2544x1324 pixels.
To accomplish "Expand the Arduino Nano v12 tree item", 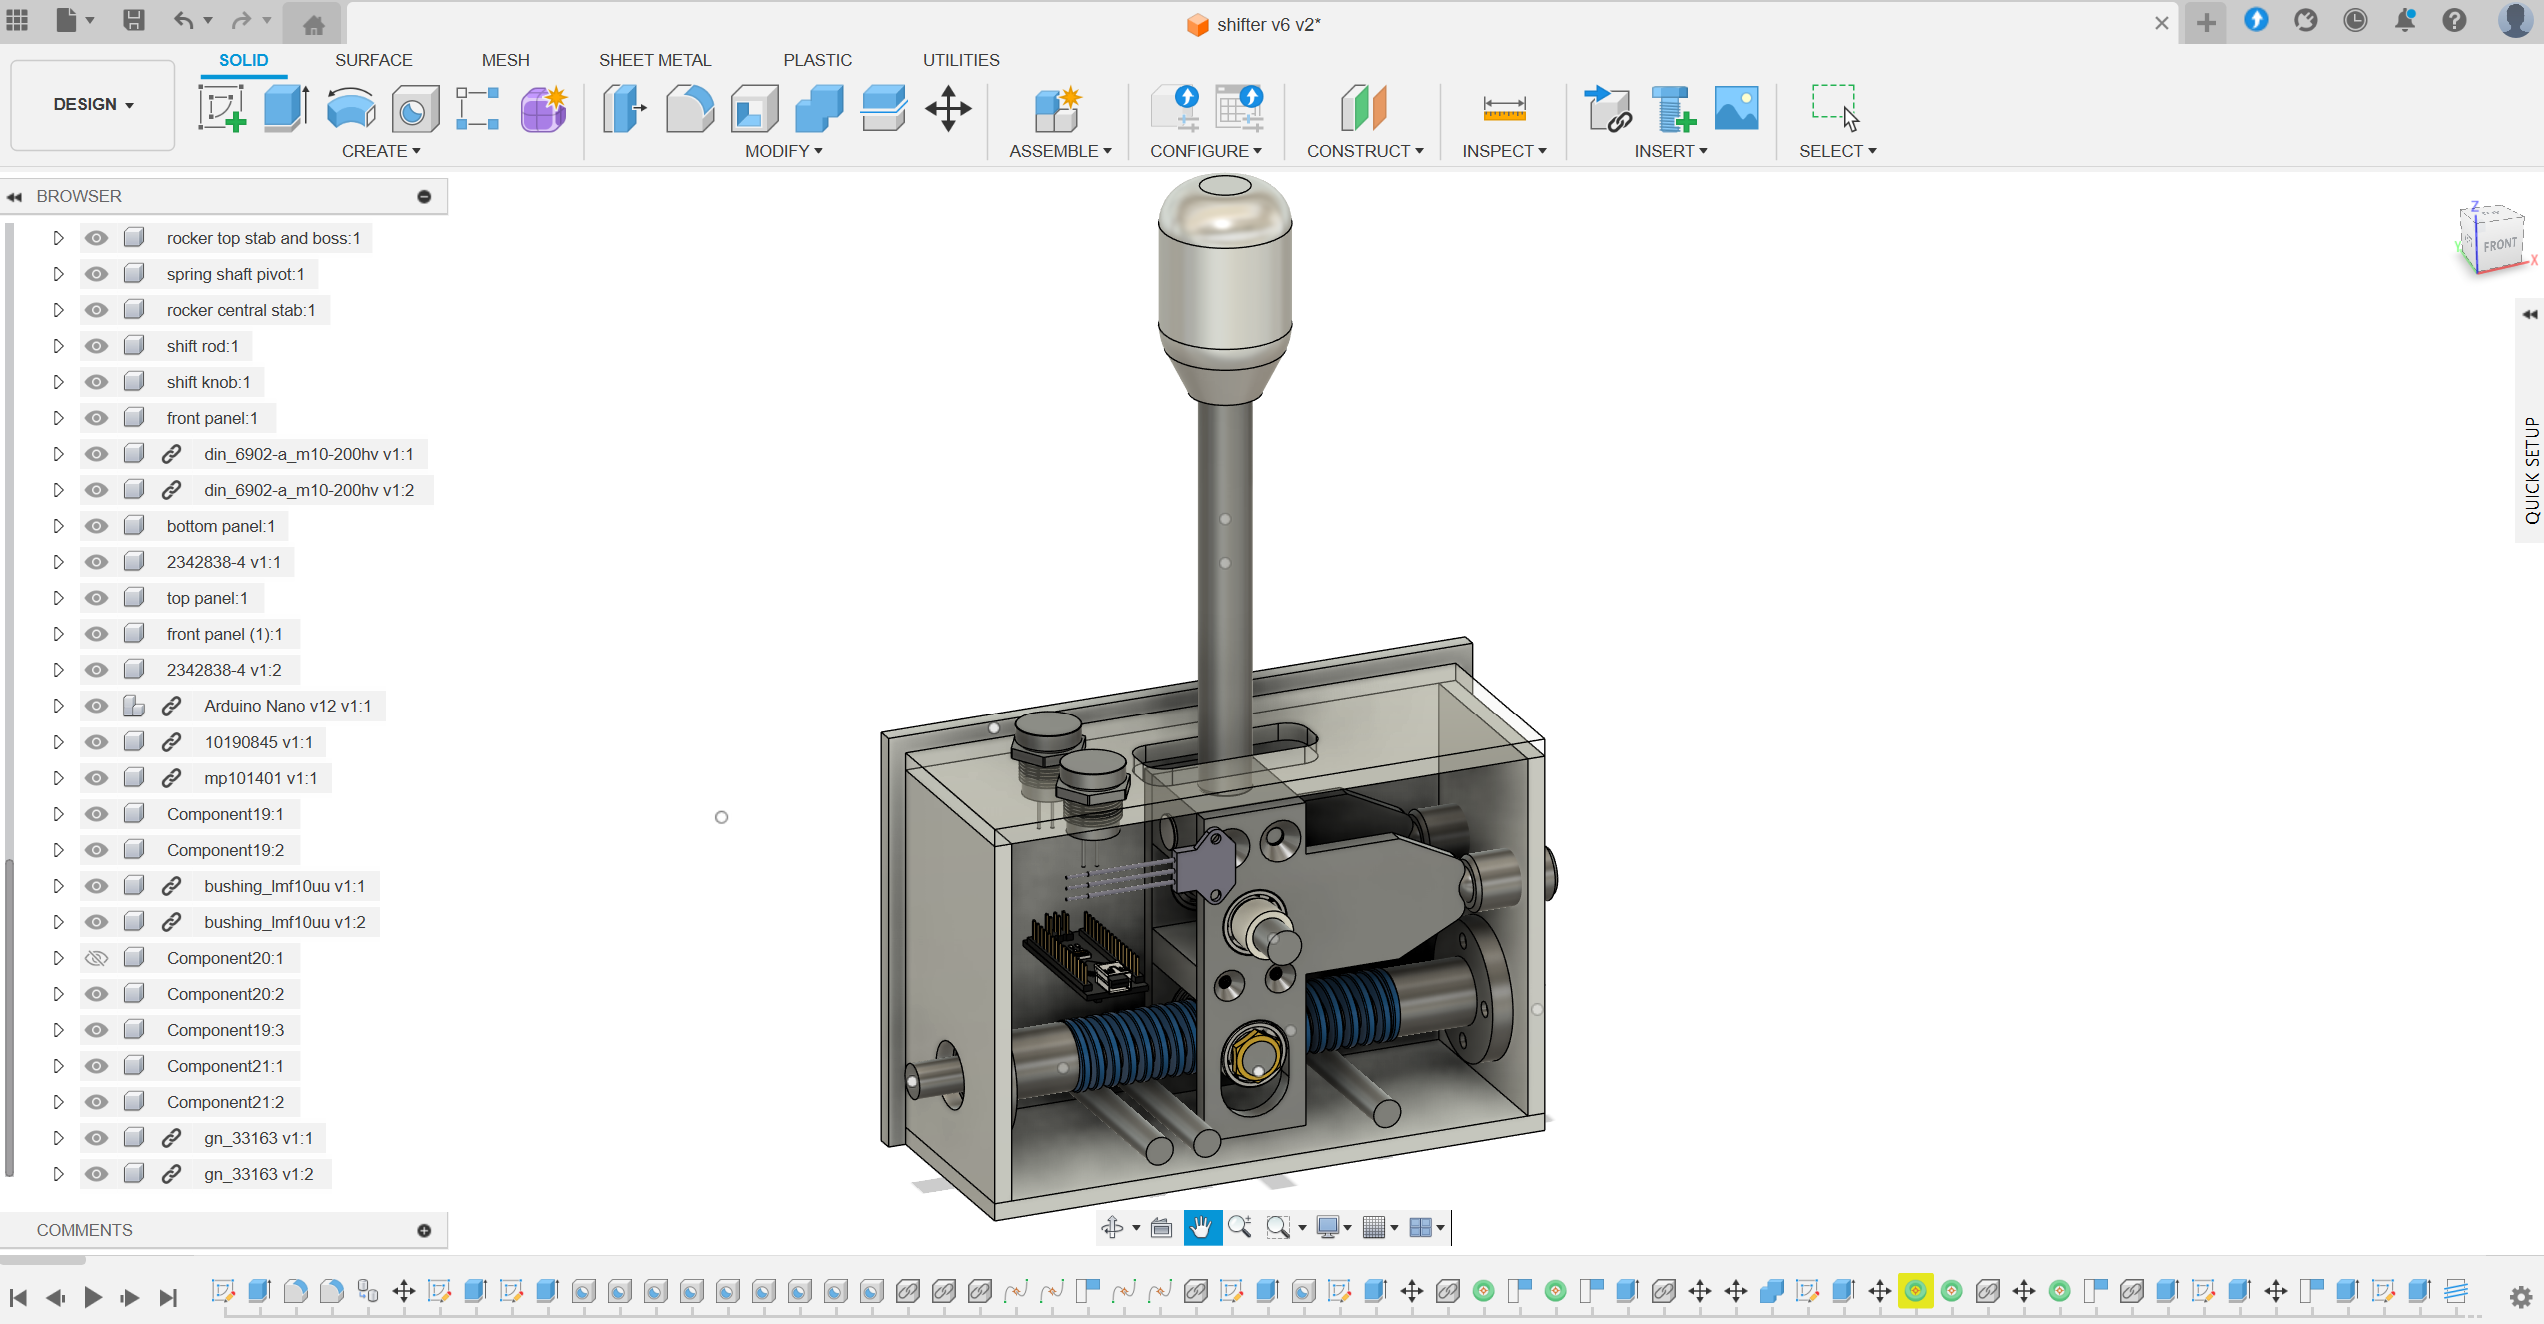I will coord(58,705).
